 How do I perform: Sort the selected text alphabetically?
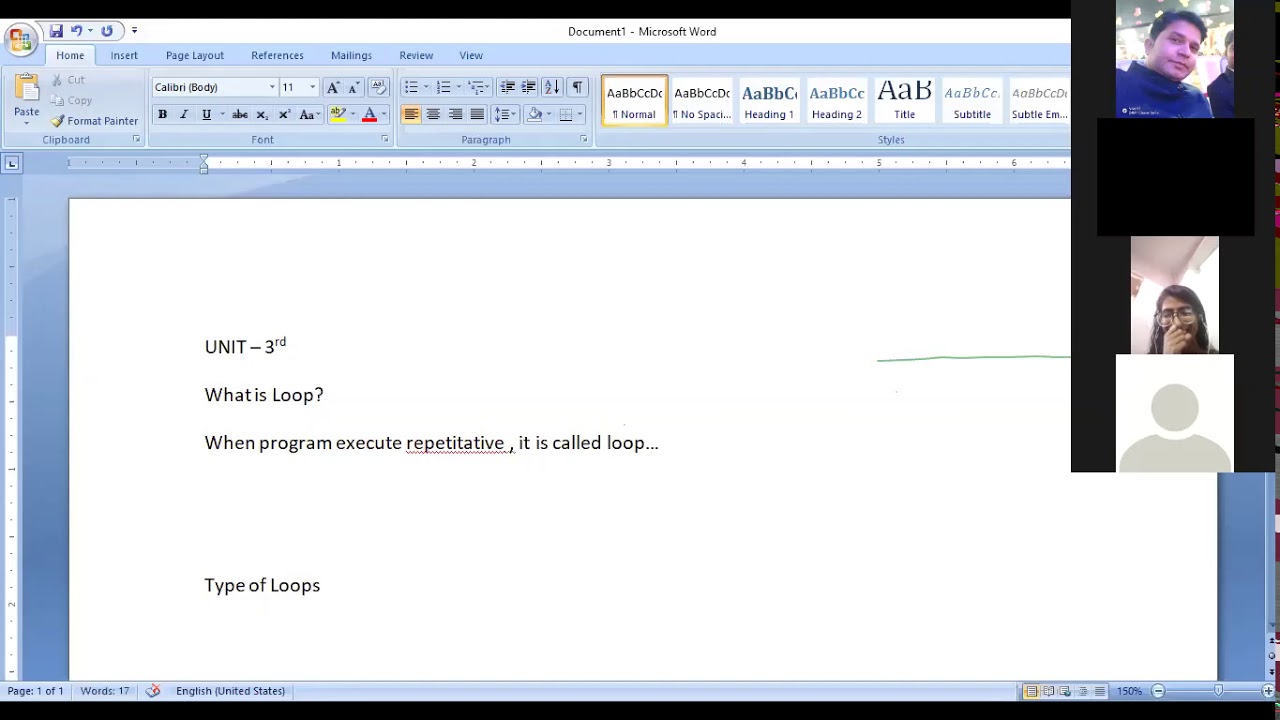tap(551, 87)
